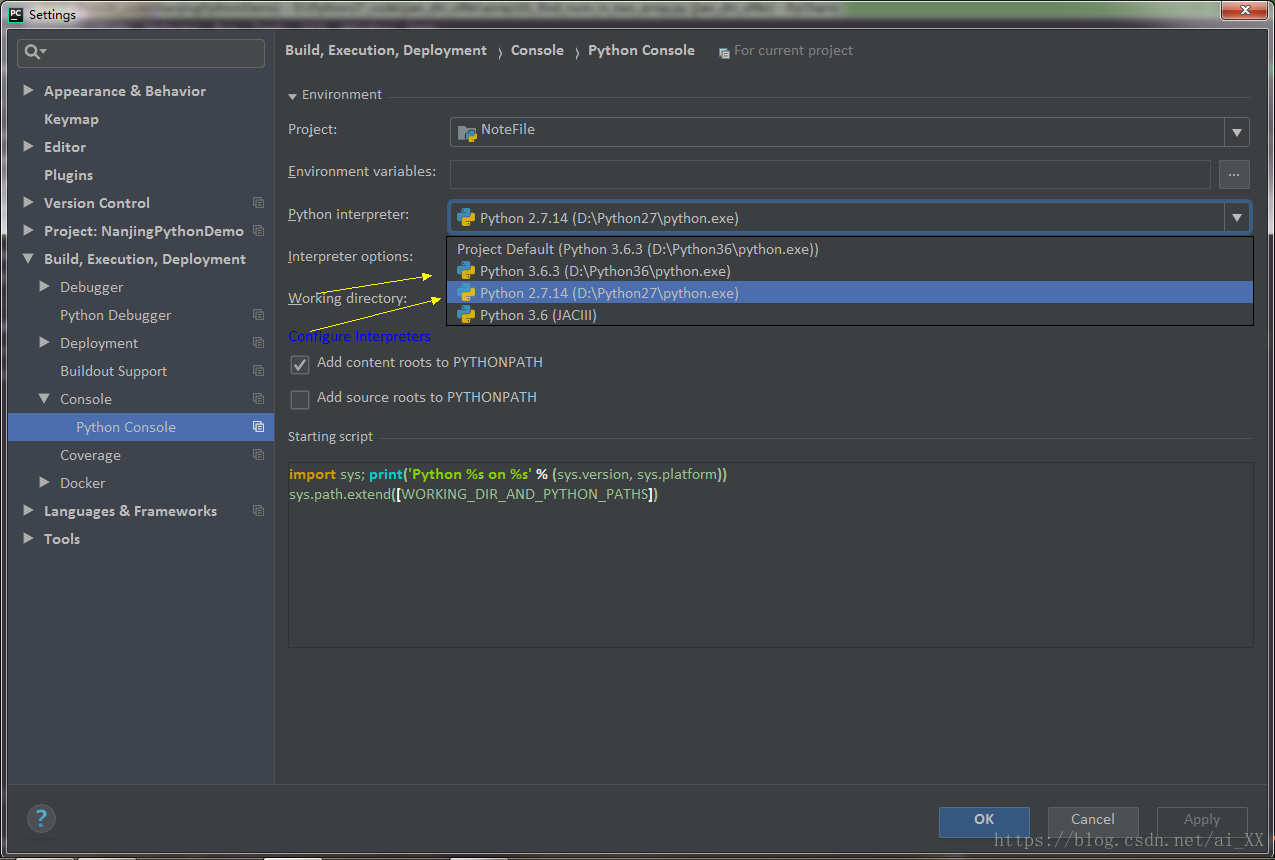Open Keymap settings page
This screenshot has height=860, width=1275.
[71, 119]
